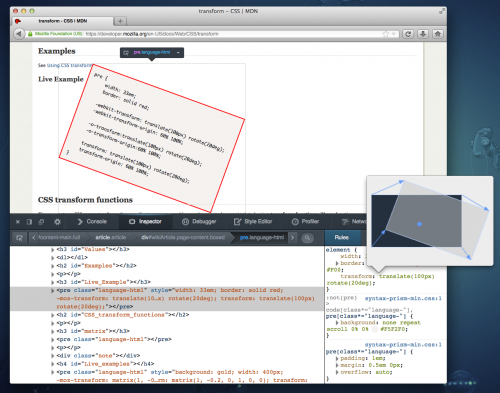500x393 pixels.
Task: Expand the h2 id="Examples" node
Action: (52, 266)
